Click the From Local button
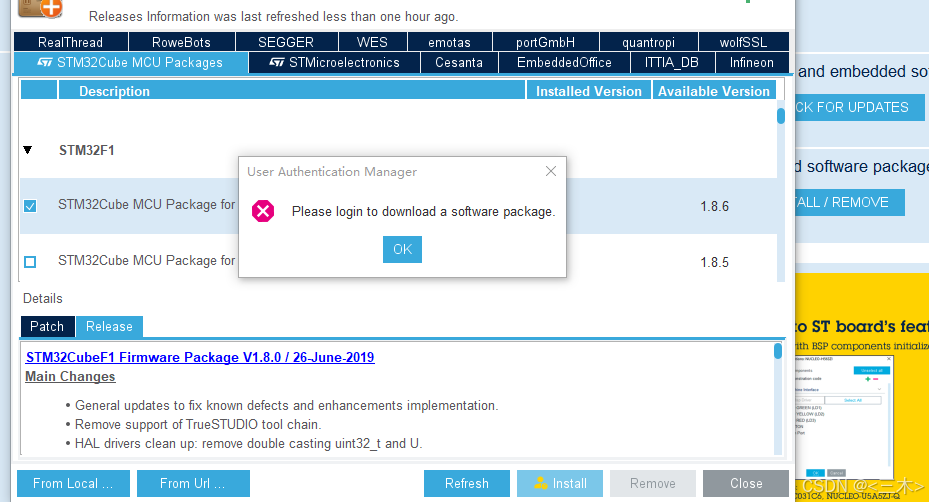 point(73,484)
